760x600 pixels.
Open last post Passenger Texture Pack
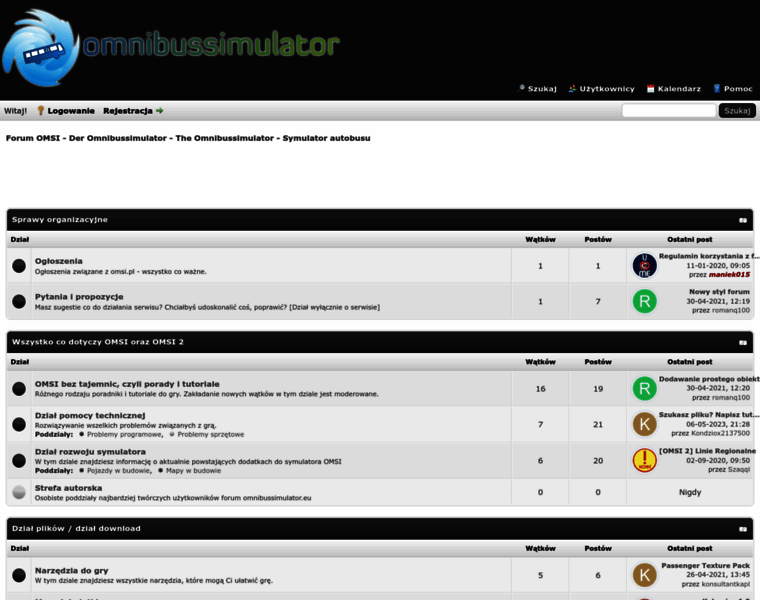(706, 566)
